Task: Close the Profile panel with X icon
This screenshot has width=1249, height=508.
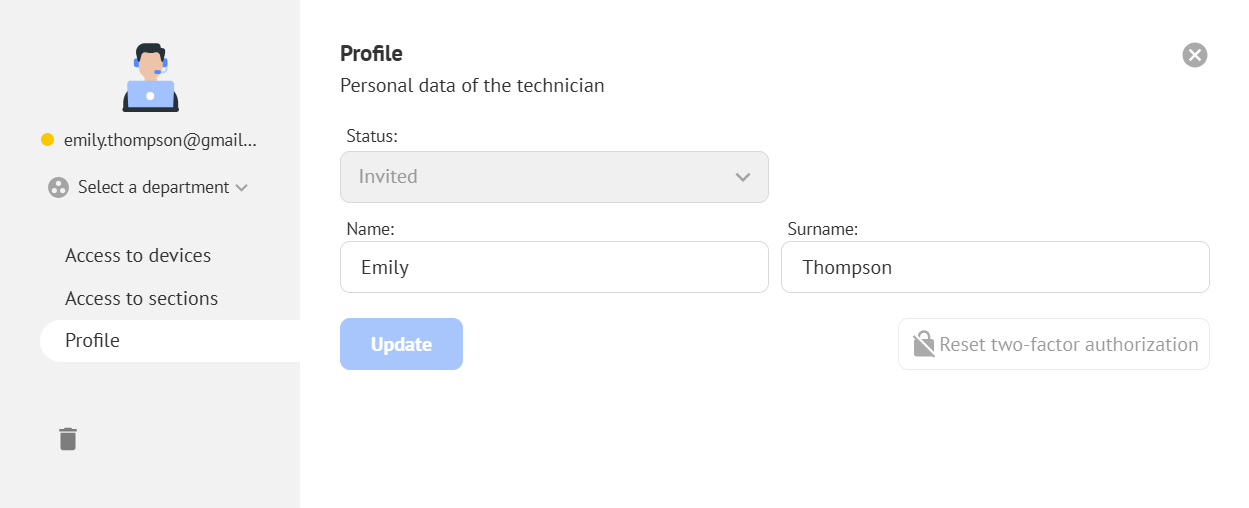Action: [1195, 55]
